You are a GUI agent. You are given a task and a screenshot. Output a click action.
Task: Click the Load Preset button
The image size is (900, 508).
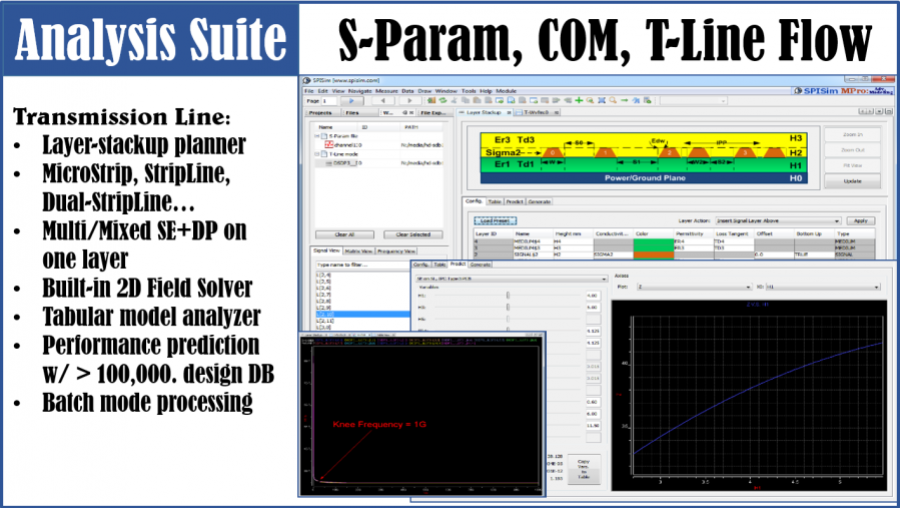pos(496,219)
